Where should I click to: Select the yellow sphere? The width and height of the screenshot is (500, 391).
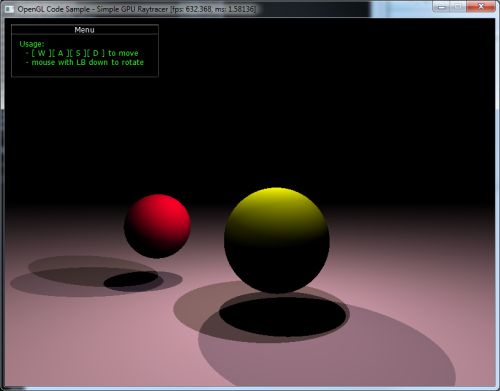pyautogui.click(x=277, y=240)
